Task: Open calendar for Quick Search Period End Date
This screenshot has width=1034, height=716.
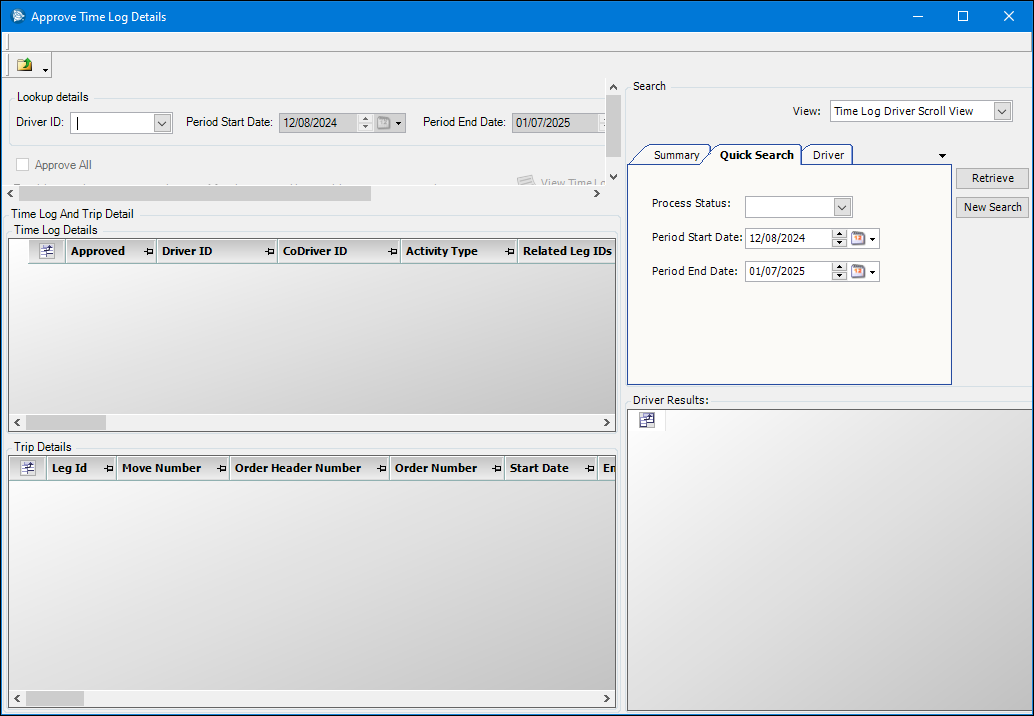Action: click(x=857, y=272)
